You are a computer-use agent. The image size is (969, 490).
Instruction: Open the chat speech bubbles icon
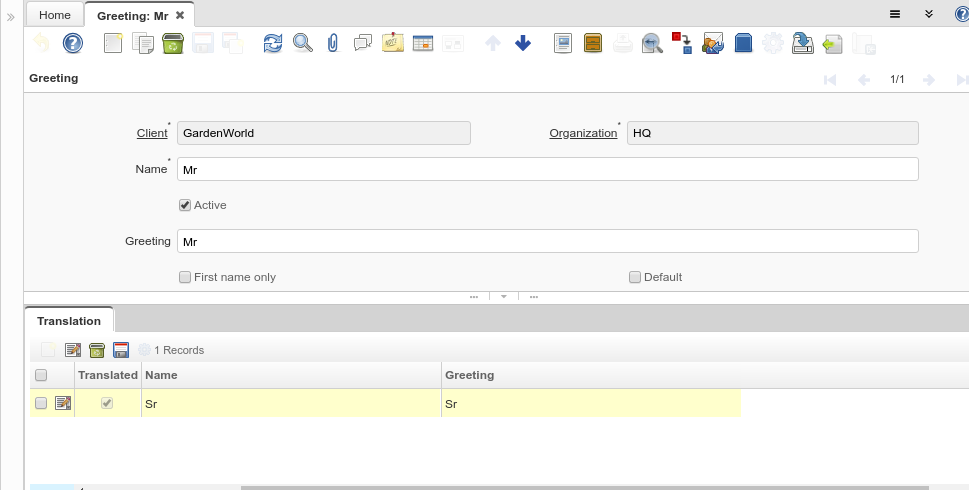(363, 43)
